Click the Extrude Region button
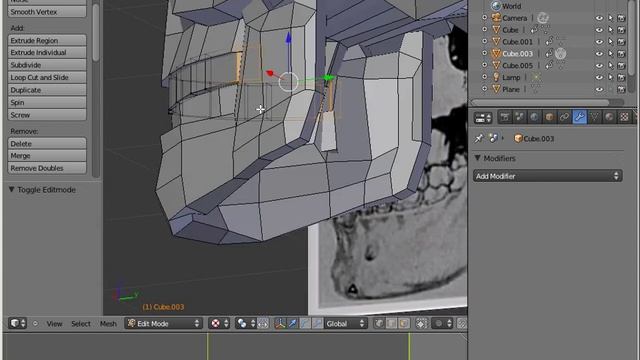Viewport: 640px width, 360px height. coord(47,40)
